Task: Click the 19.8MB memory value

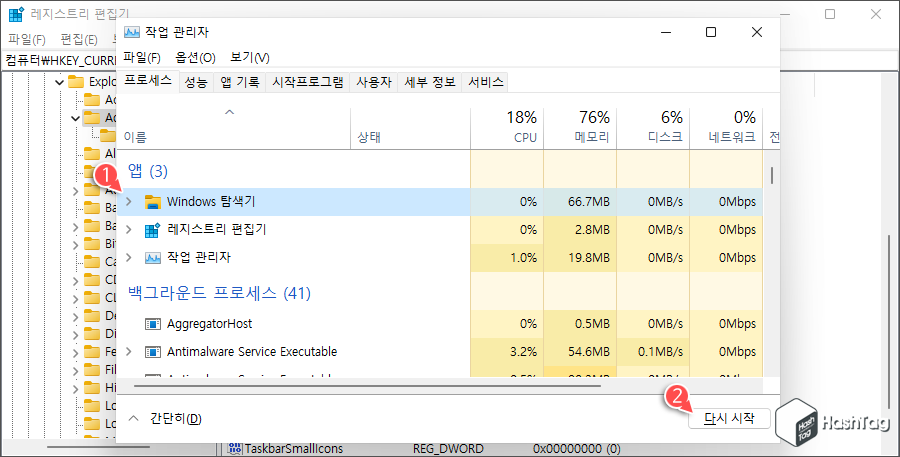Action: tap(589, 258)
